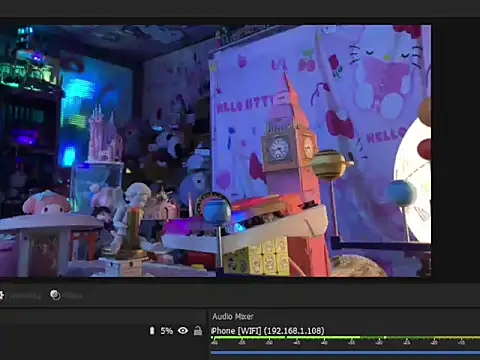Image resolution: width=480 pixels, height=360 pixels.
Task: Toggle source visibility with the eye icon
Action: tap(183, 331)
